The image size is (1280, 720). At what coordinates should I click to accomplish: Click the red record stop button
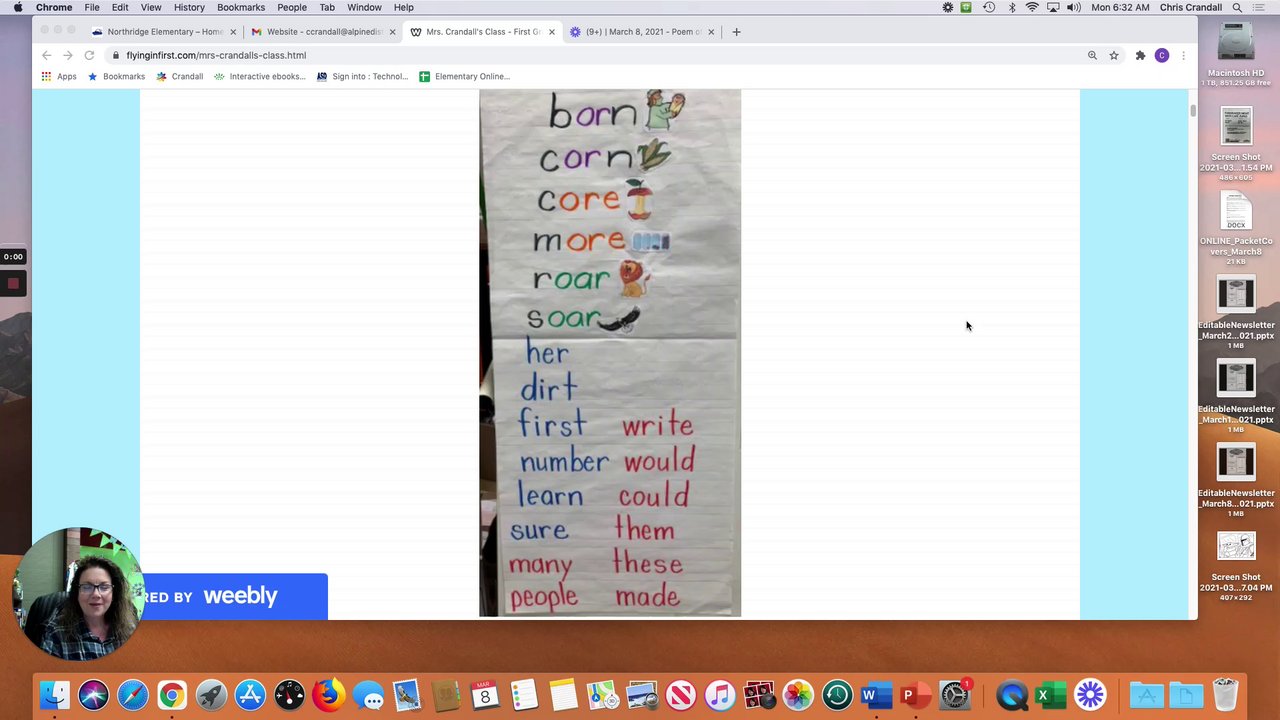[x=13, y=284]
